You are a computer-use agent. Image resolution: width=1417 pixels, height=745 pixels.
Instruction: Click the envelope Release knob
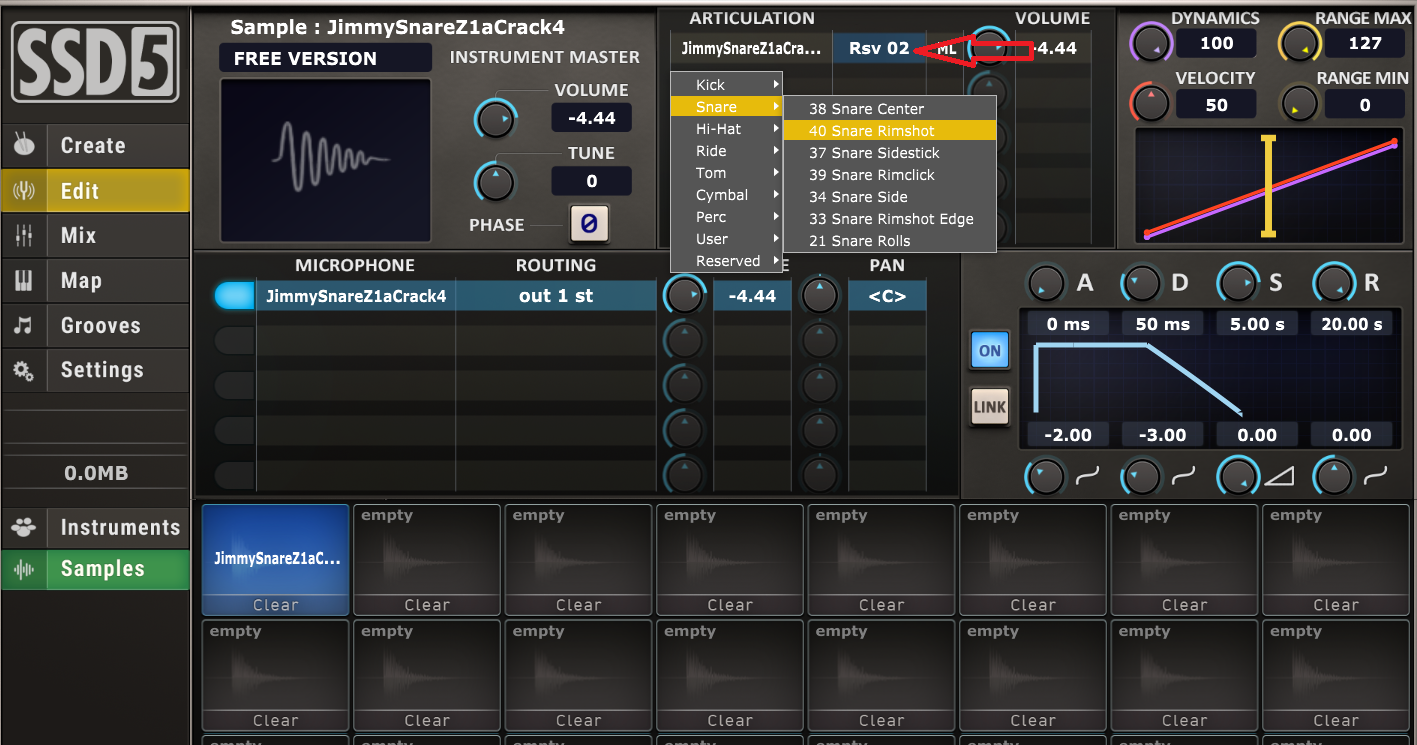(1333, 284)
